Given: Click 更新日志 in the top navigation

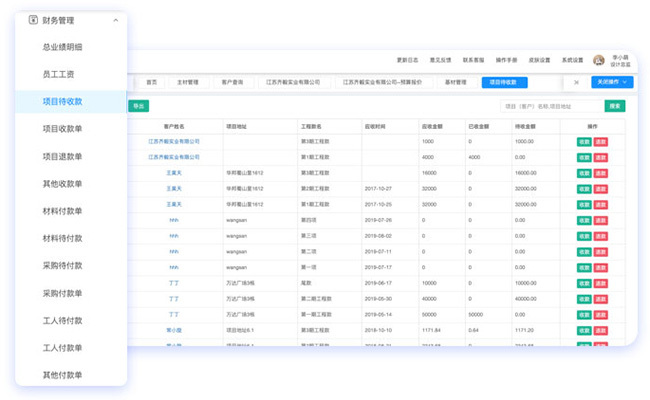Looking at the screenshot, I should pyautogui.click(x=408, y=61).
